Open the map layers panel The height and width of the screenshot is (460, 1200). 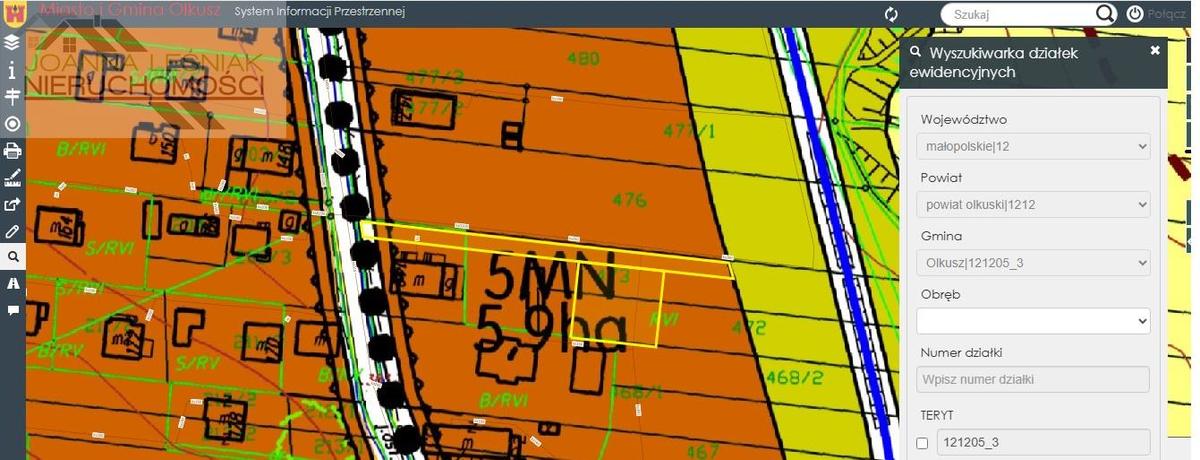coord(12,43)
